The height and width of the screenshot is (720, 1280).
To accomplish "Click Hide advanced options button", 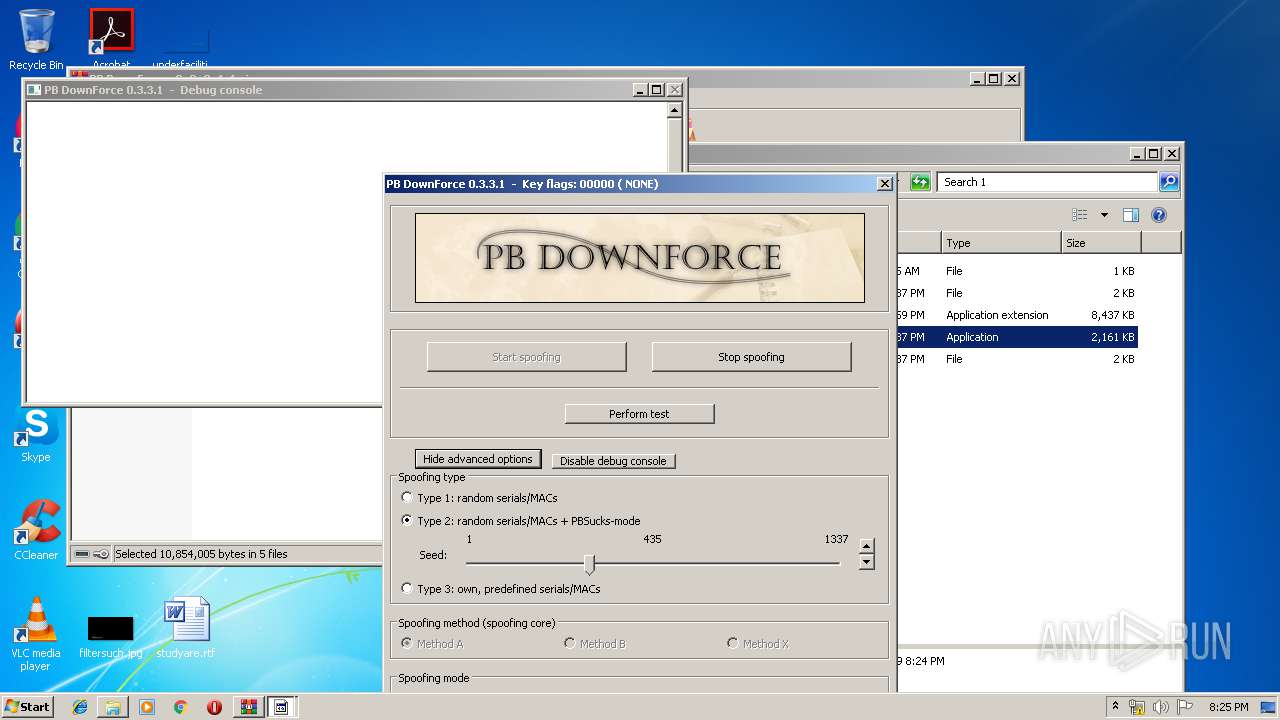I will [x=478, y=459].
